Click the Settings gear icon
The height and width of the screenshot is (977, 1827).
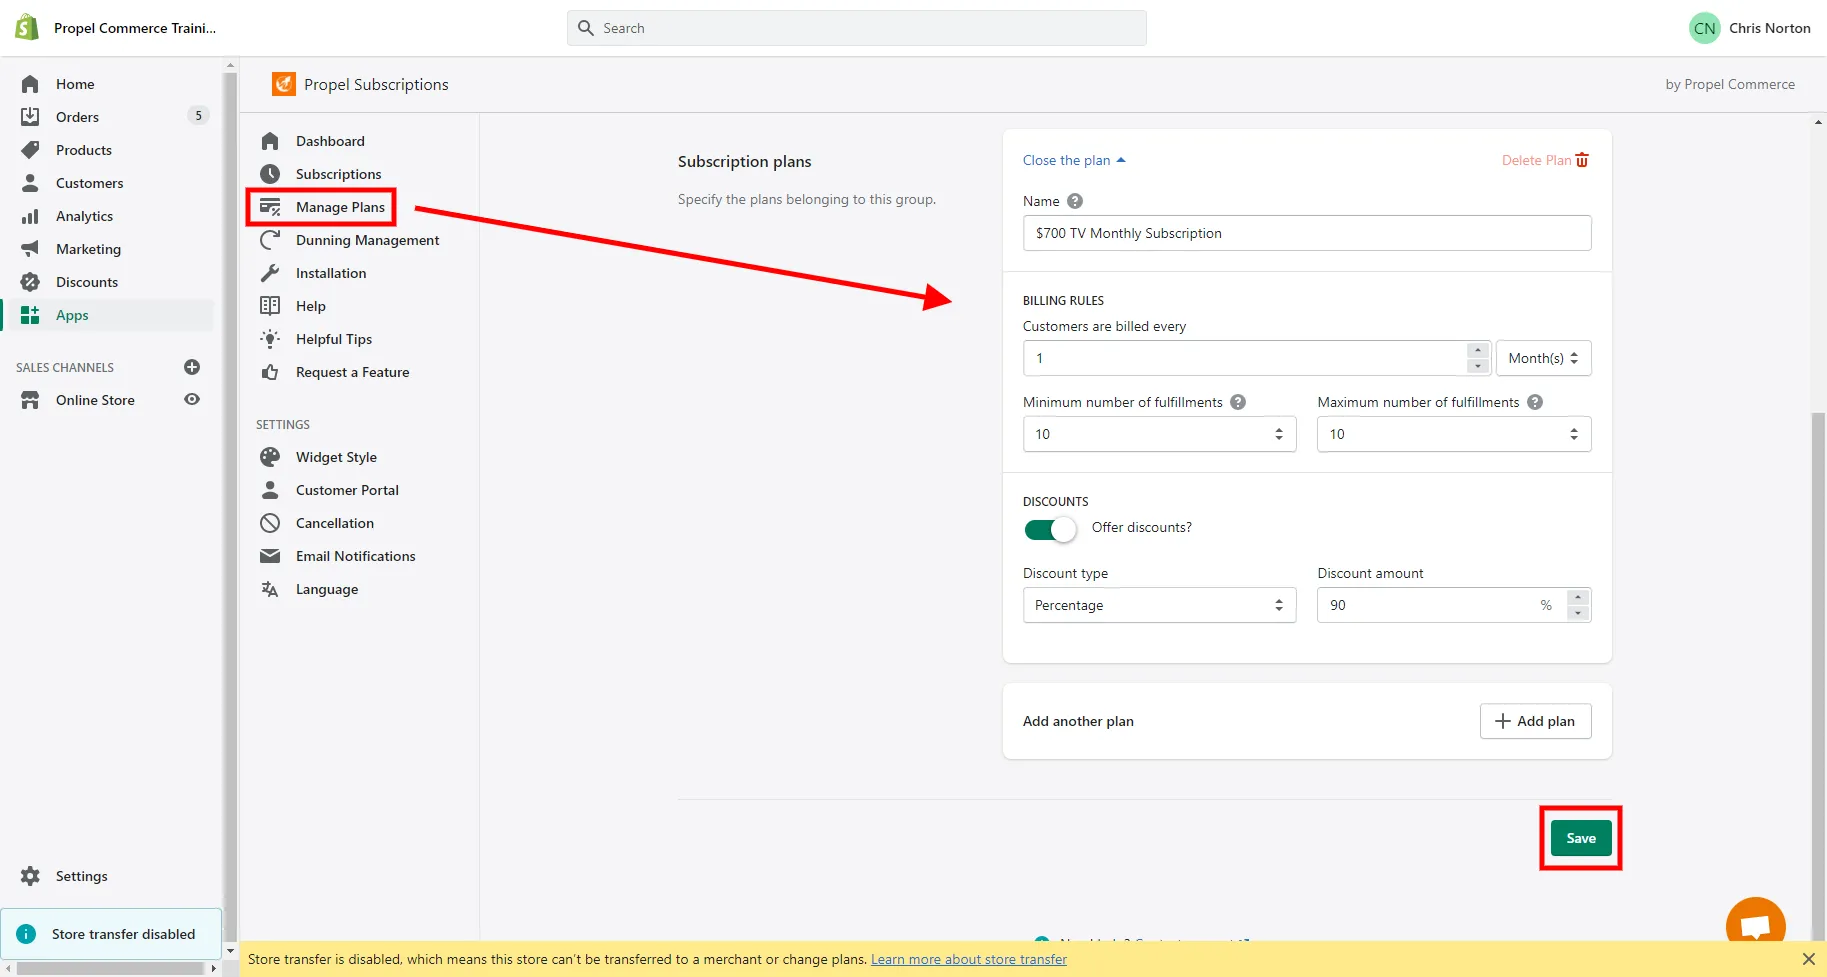30,876
